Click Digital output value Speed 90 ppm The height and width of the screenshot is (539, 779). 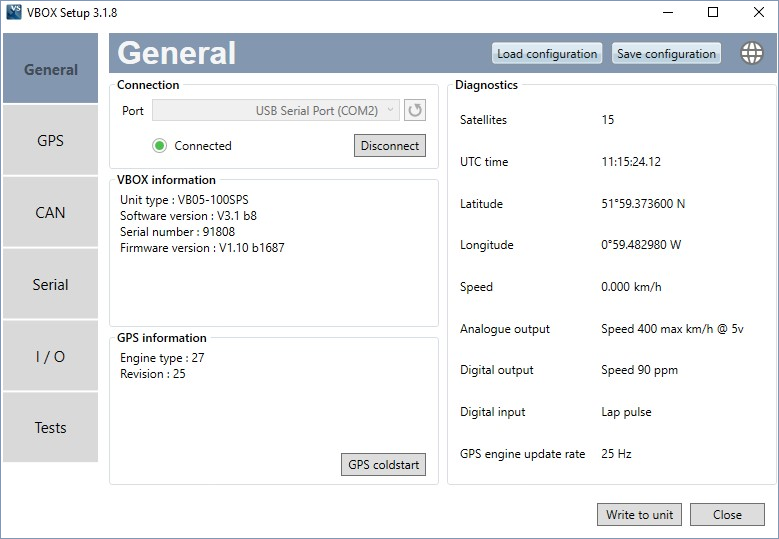click(x=639, y=370)
